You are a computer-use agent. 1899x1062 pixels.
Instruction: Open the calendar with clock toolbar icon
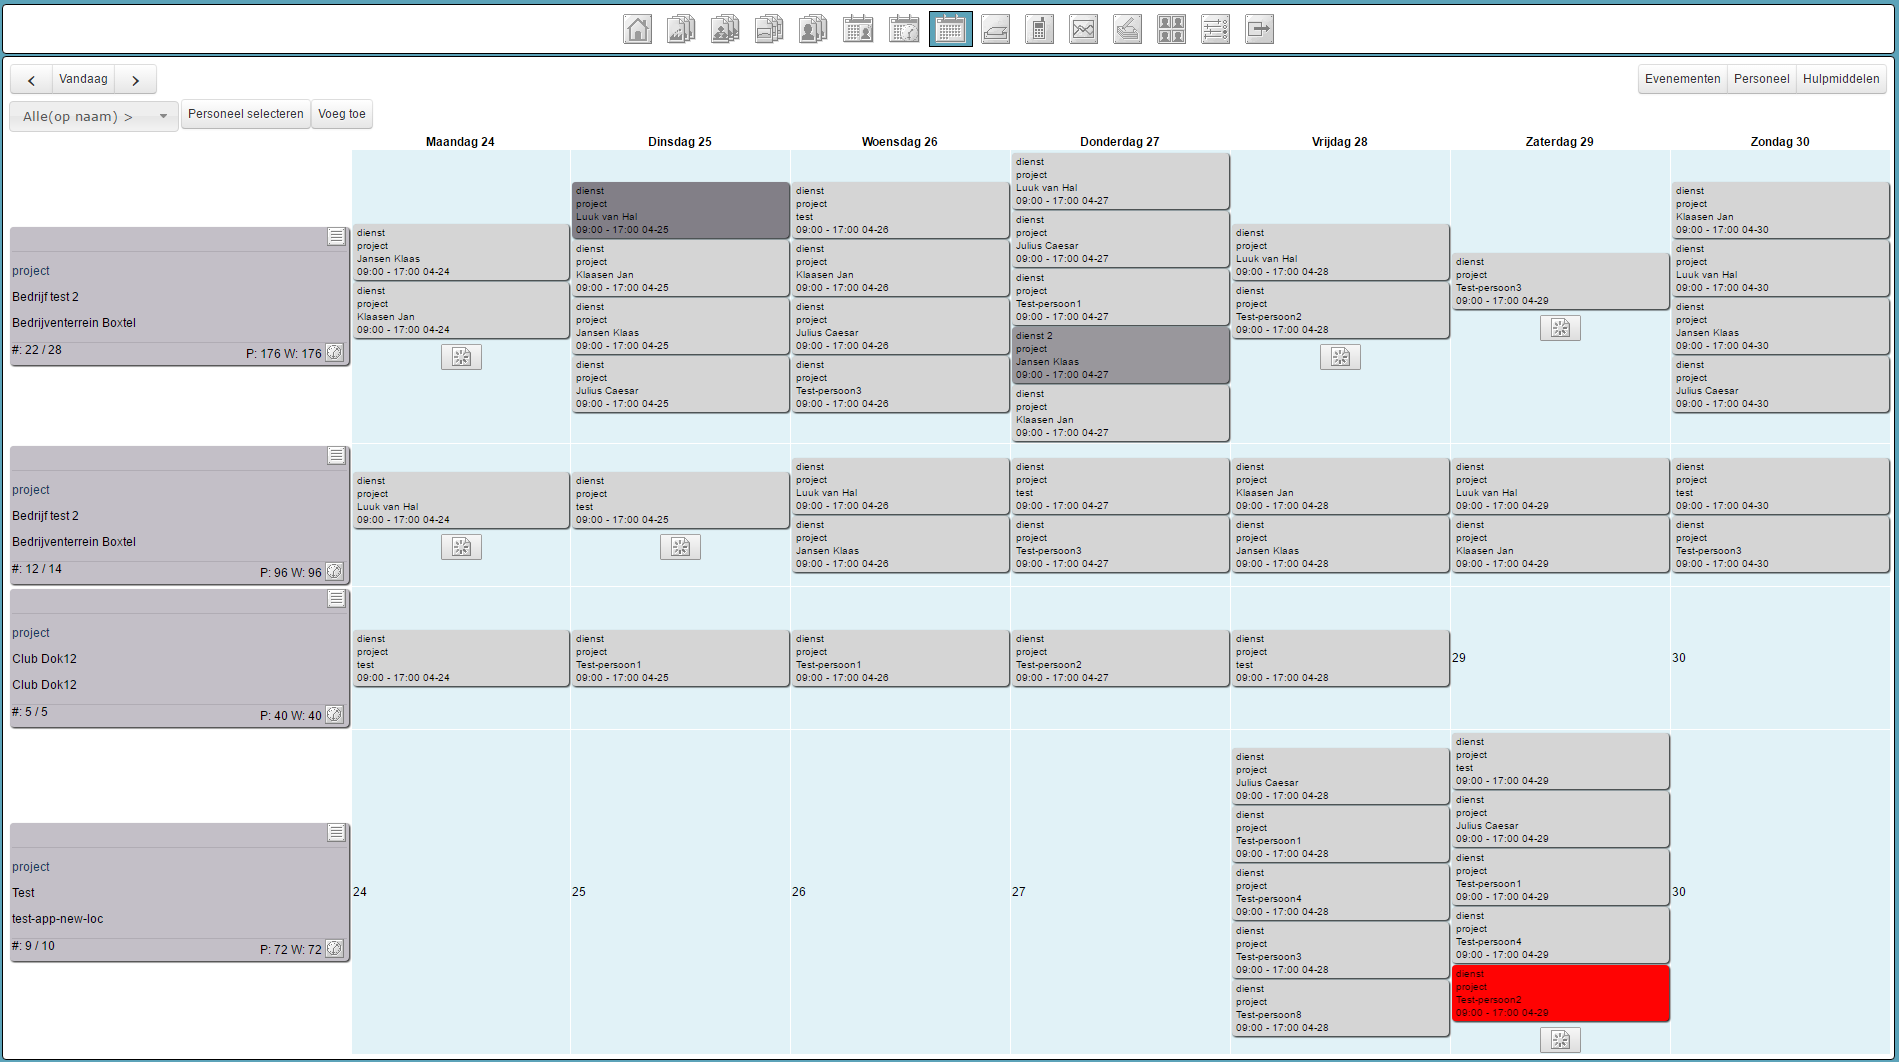(x=903, y=30)
